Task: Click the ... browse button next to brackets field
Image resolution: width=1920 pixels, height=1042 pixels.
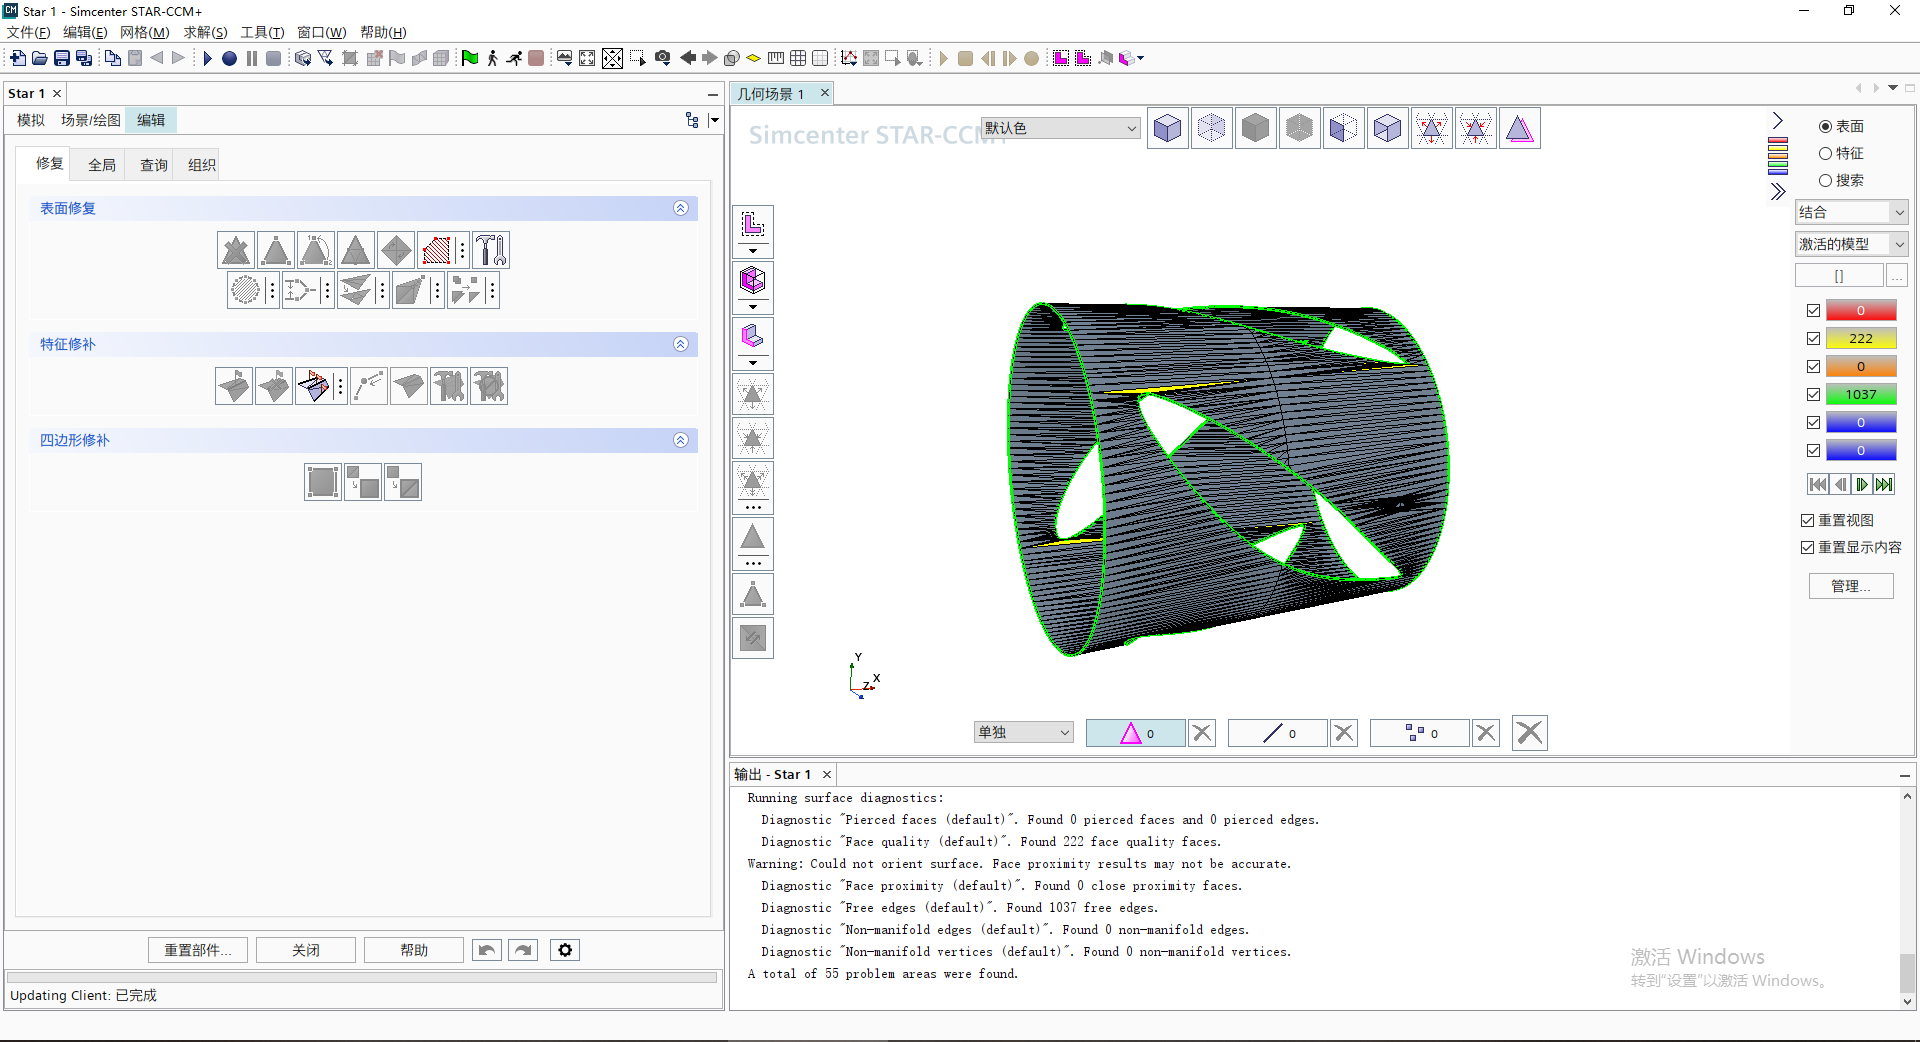Action: coord(1897,276)
